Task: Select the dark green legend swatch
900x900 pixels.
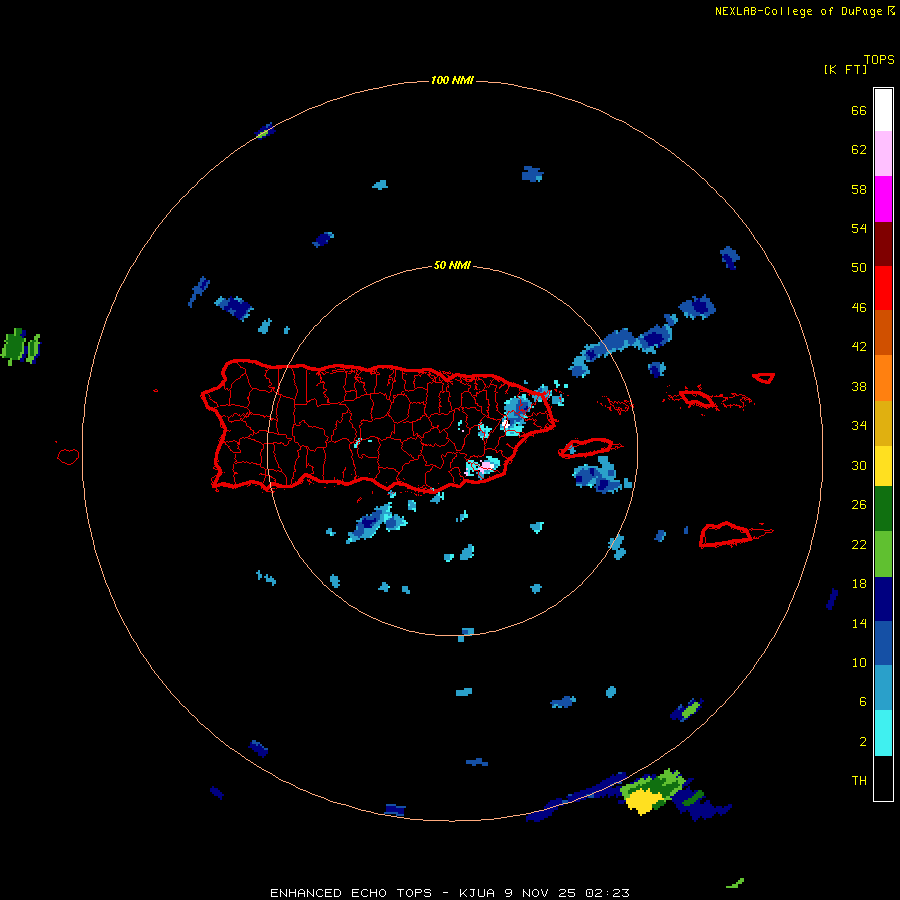Action: coord(883,509)
